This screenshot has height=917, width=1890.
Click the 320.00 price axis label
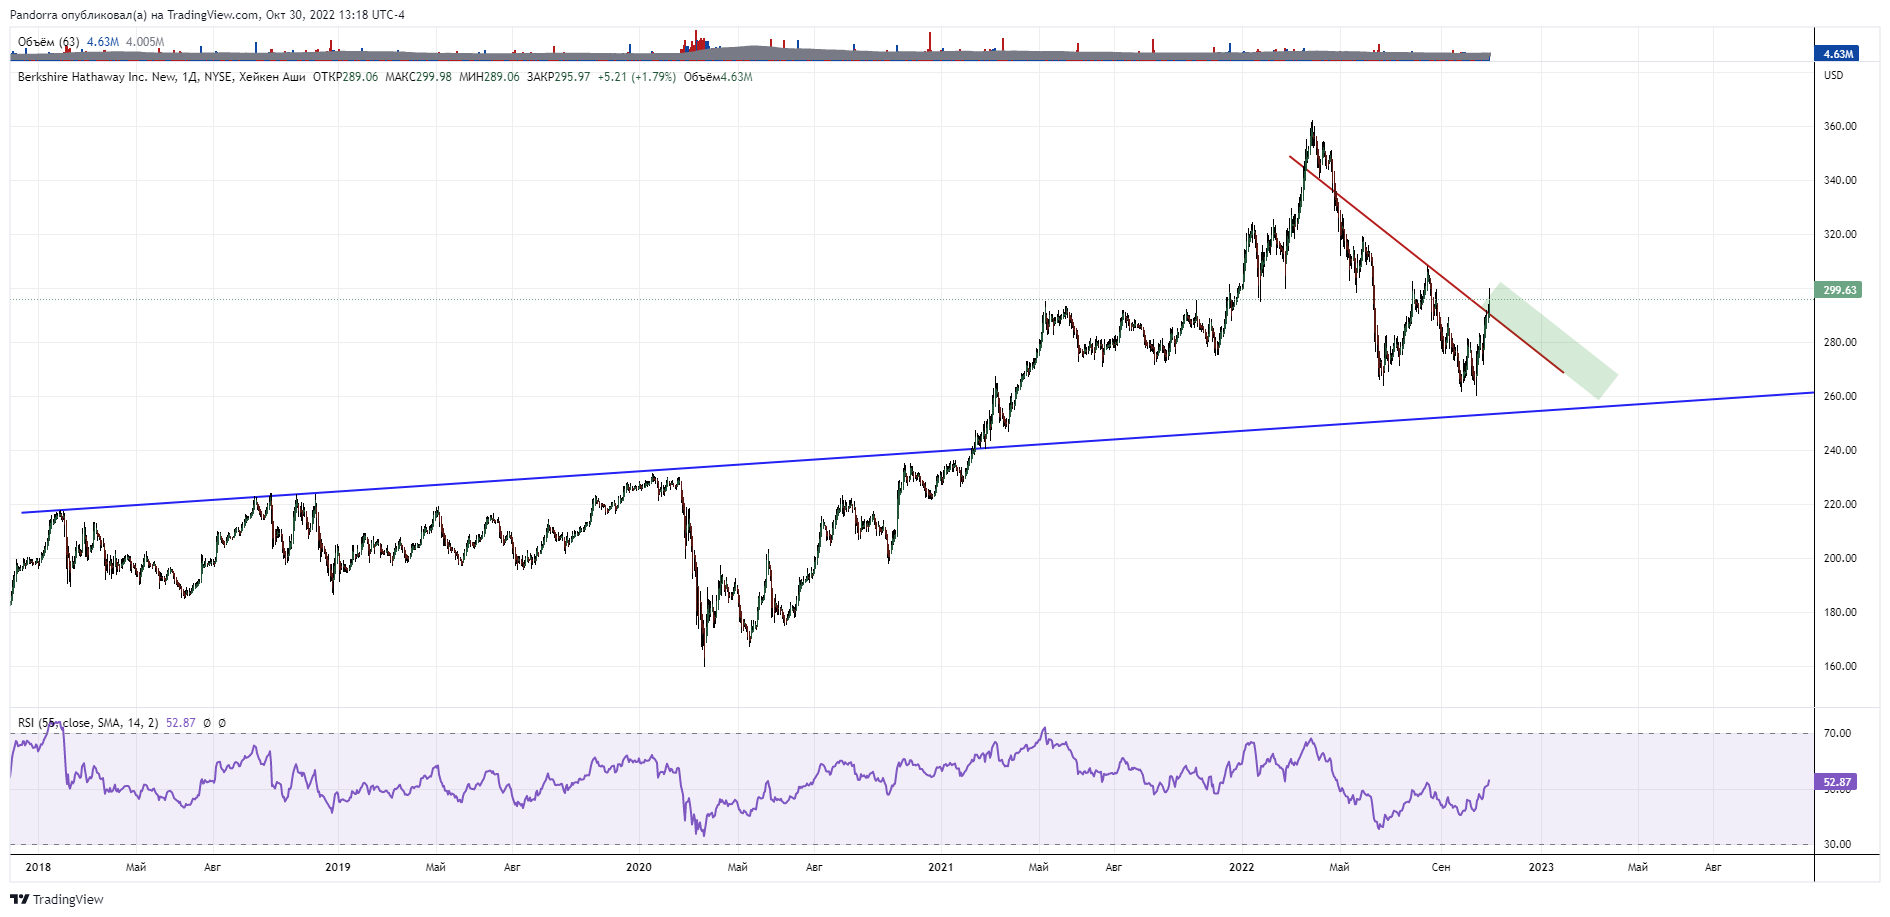tap(1840, 234)
